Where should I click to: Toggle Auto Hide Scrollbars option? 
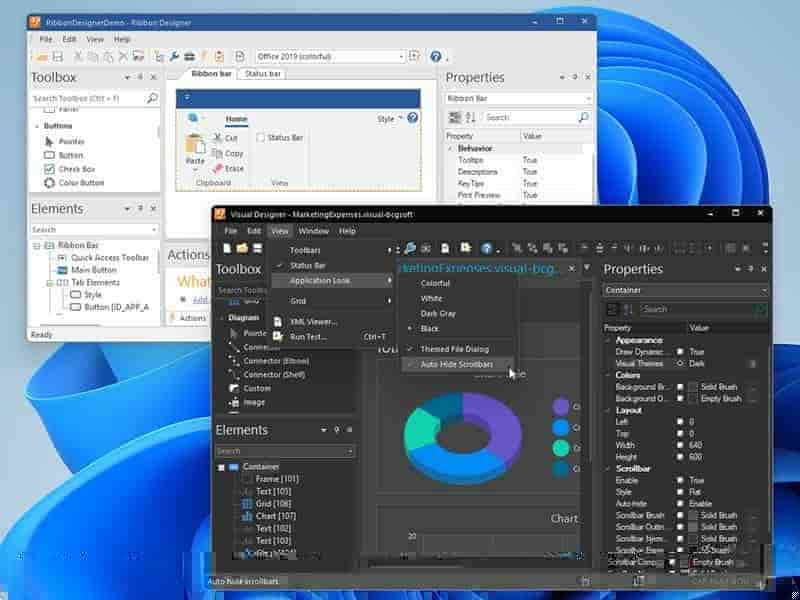click(458, 364)
